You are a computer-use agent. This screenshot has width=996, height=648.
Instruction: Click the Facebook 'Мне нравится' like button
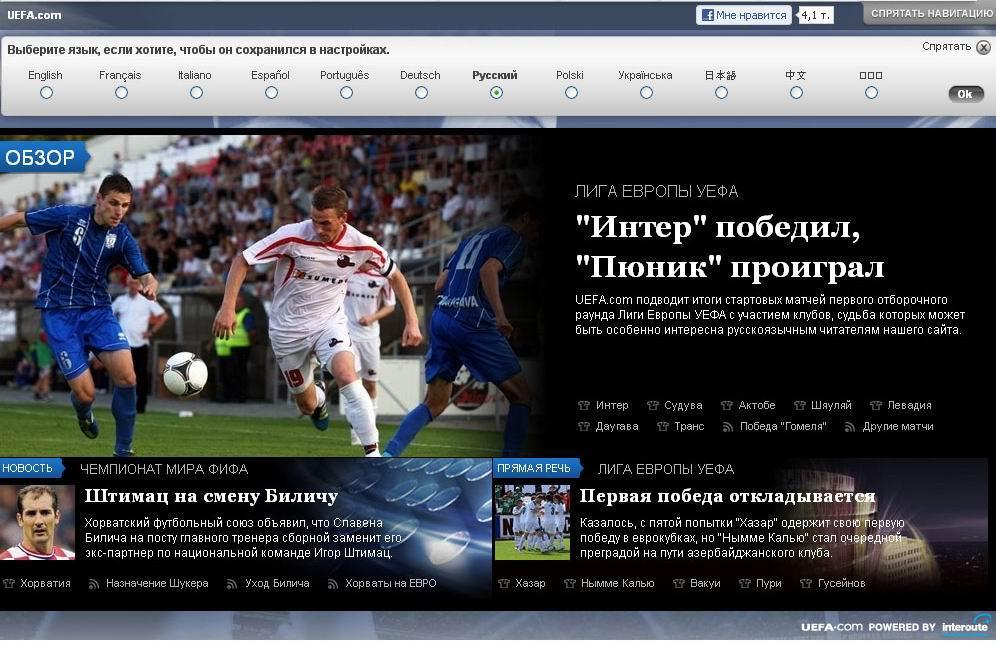click(x=743, y=15)
